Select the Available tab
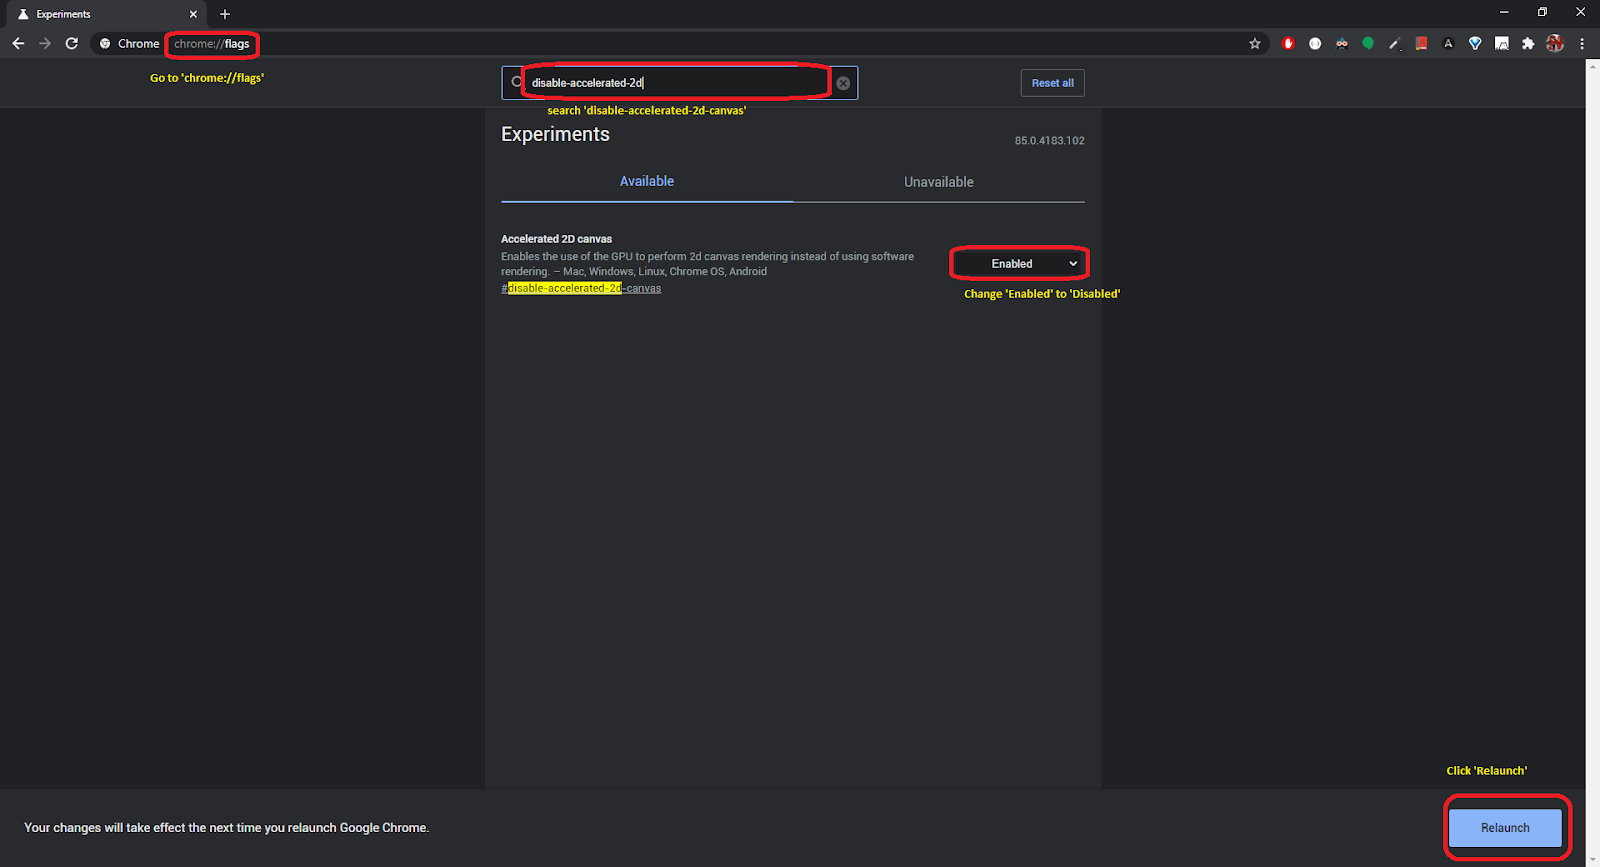 coord(647,182)
